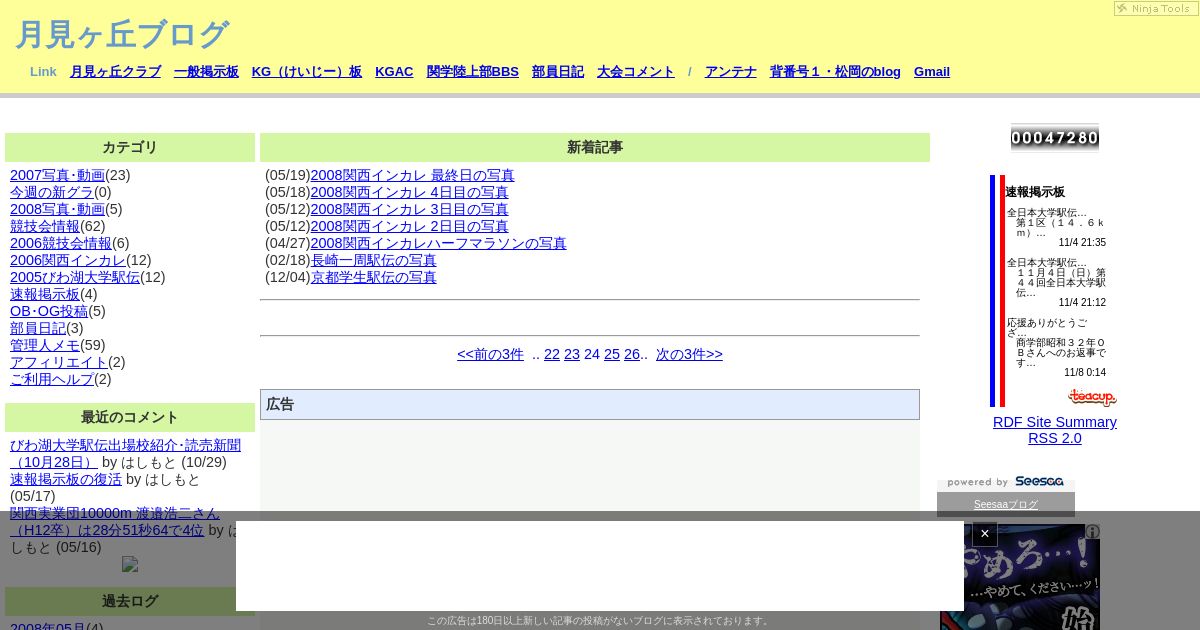The height and width of the screenshot is (630, 1200).
Task: Click the visitor counter 00047280 image
Action: [x=1055, y=138]
